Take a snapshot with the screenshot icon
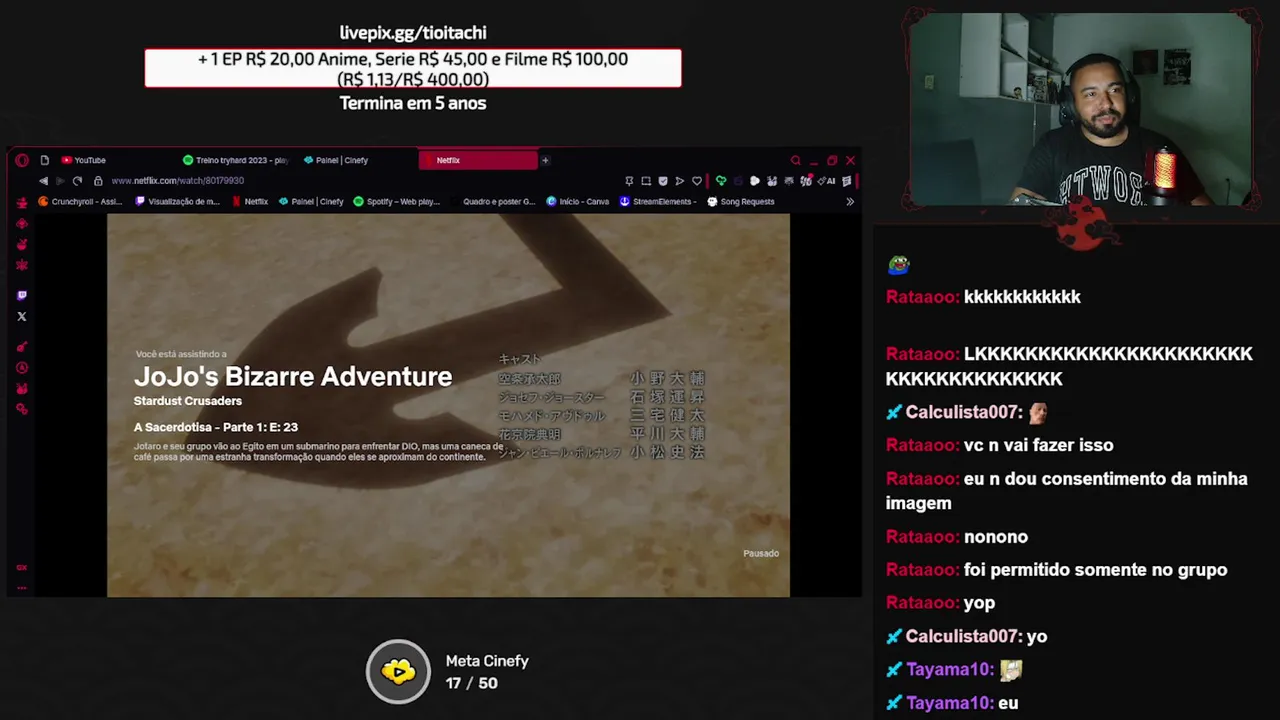 (646, 181)
